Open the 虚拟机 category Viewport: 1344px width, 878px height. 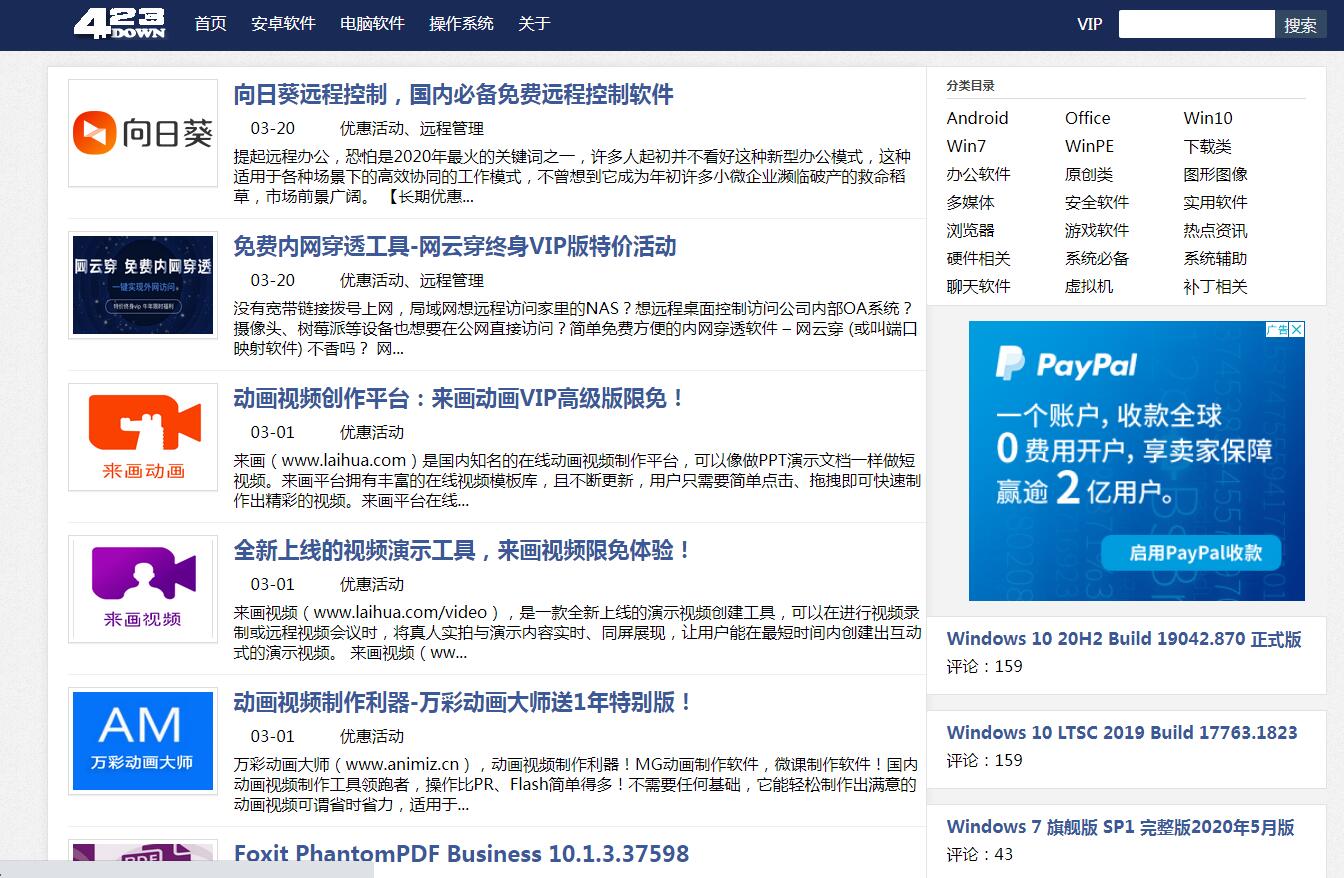point(1088,286)
